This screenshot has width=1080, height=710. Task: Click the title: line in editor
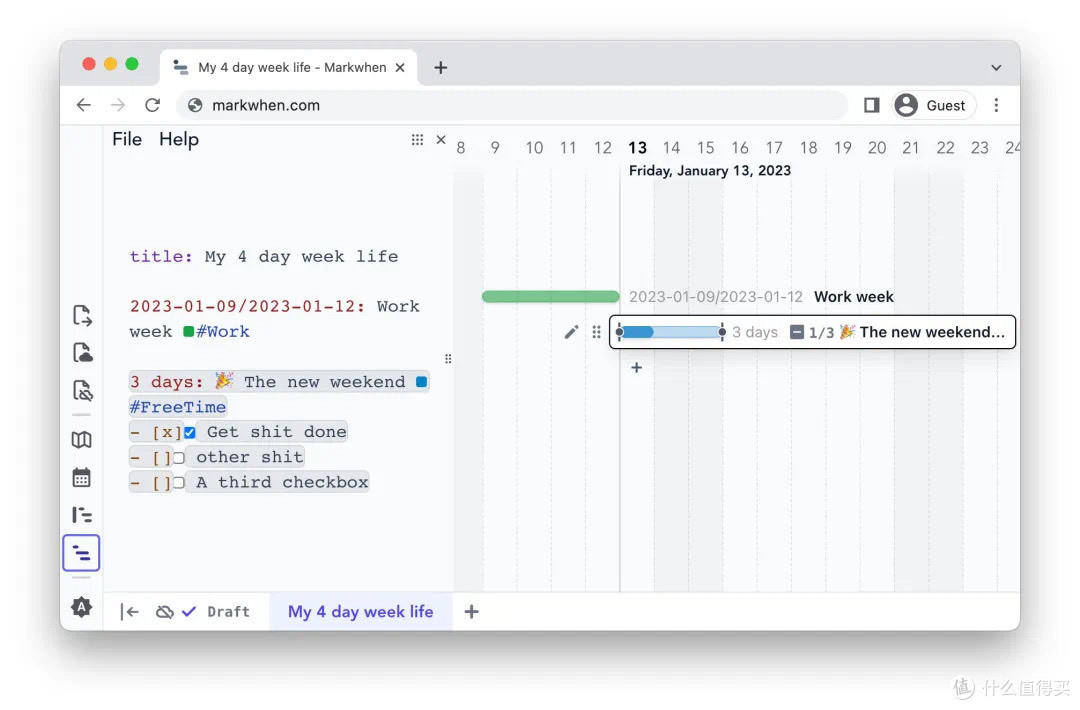(264, 256)
